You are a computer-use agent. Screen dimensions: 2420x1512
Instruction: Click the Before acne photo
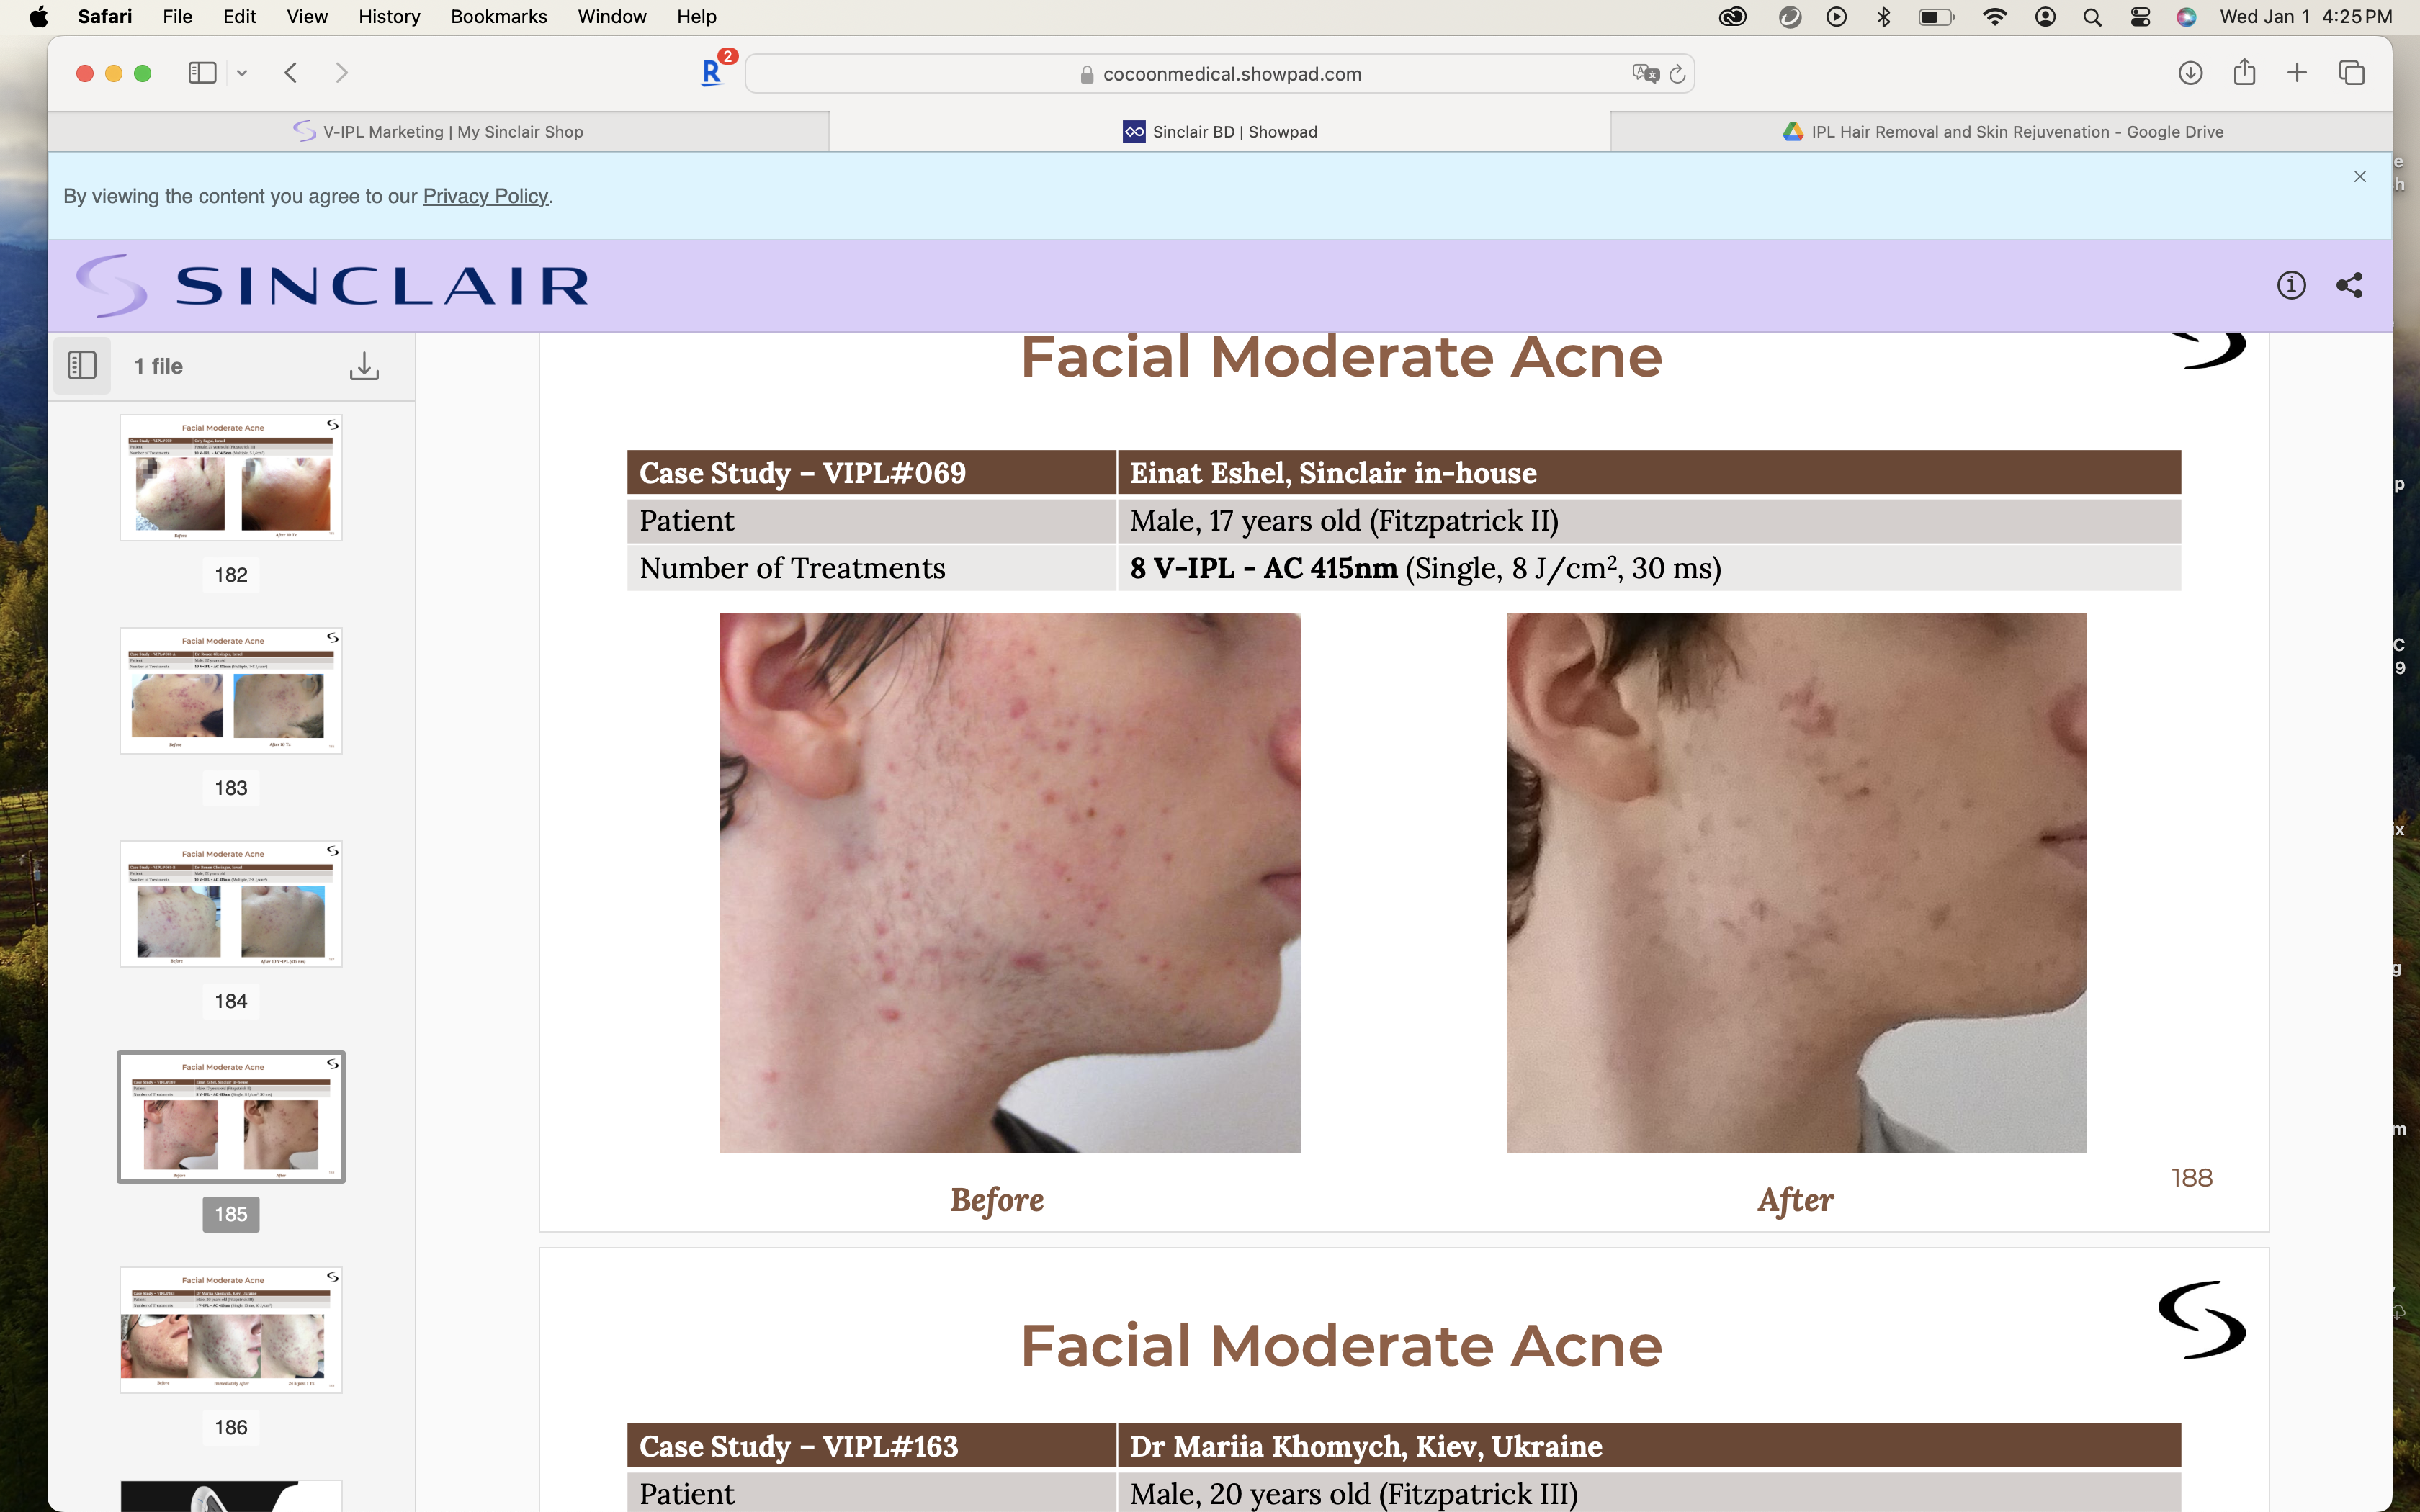pyautogui.click(x=1010, y=883)
